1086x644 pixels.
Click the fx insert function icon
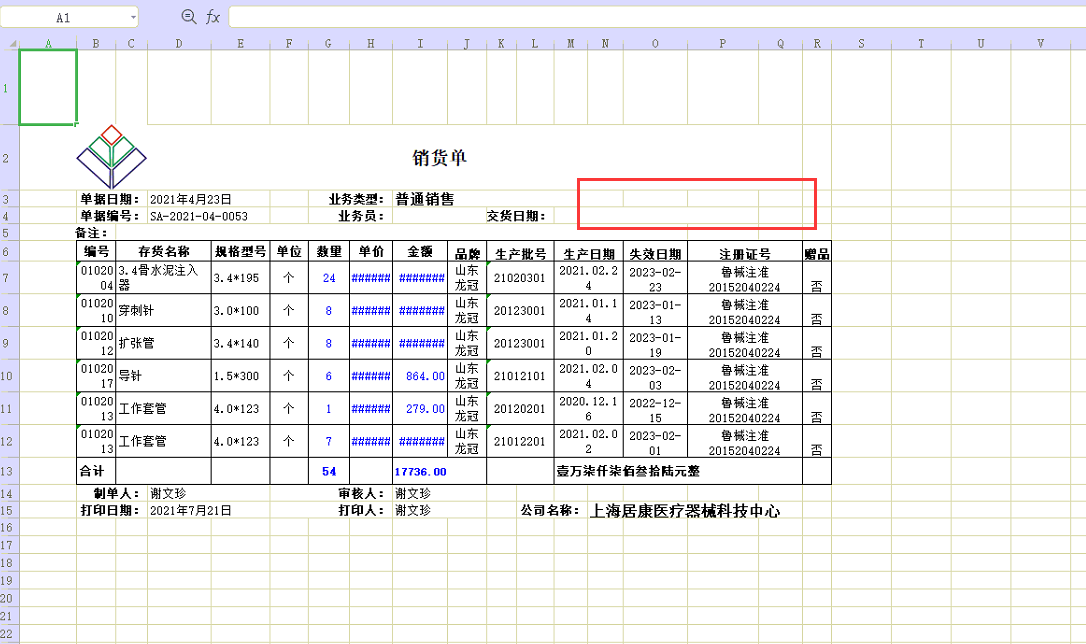[213, 17]
